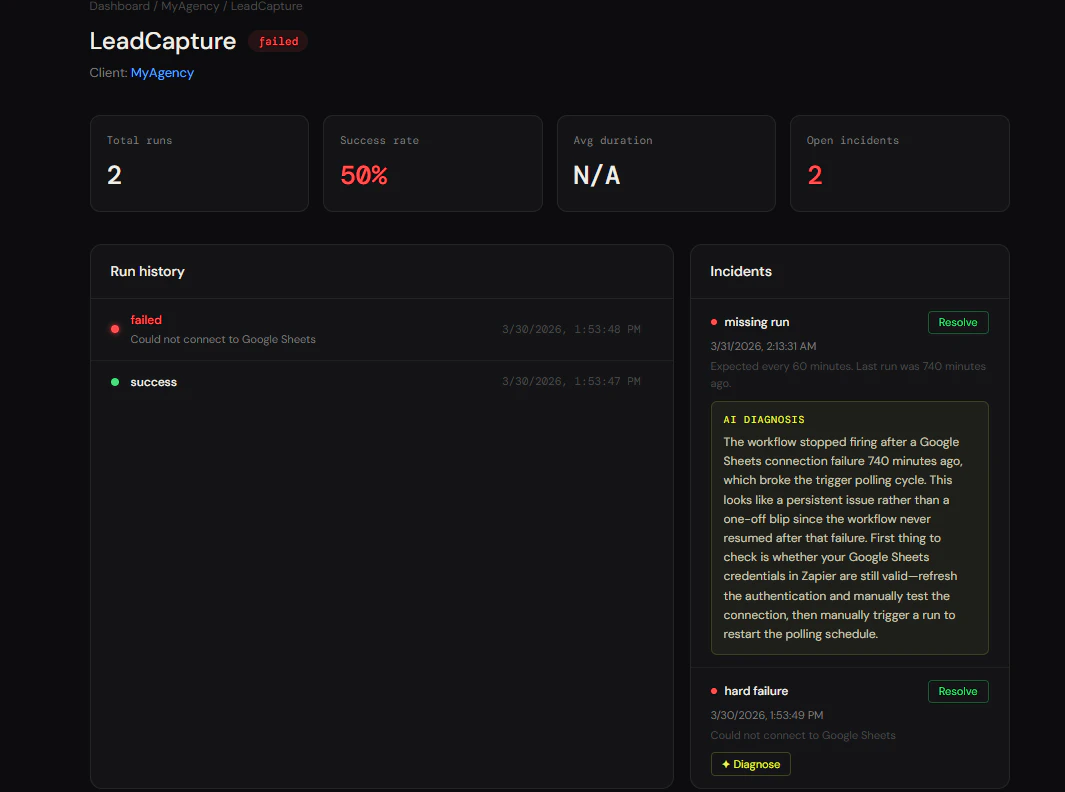Viewport: 1065px width, 792px height.
Task: Click the Avg duration stat card
Action: 666,163
